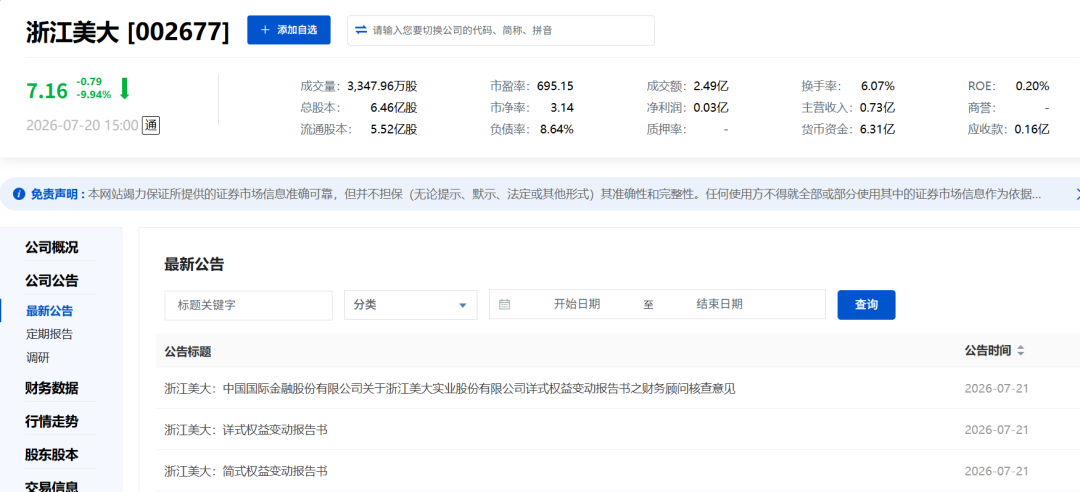1080x492 pixels.
Task: Click the 换手率 value 6.07%
Action: coord(878,86)
